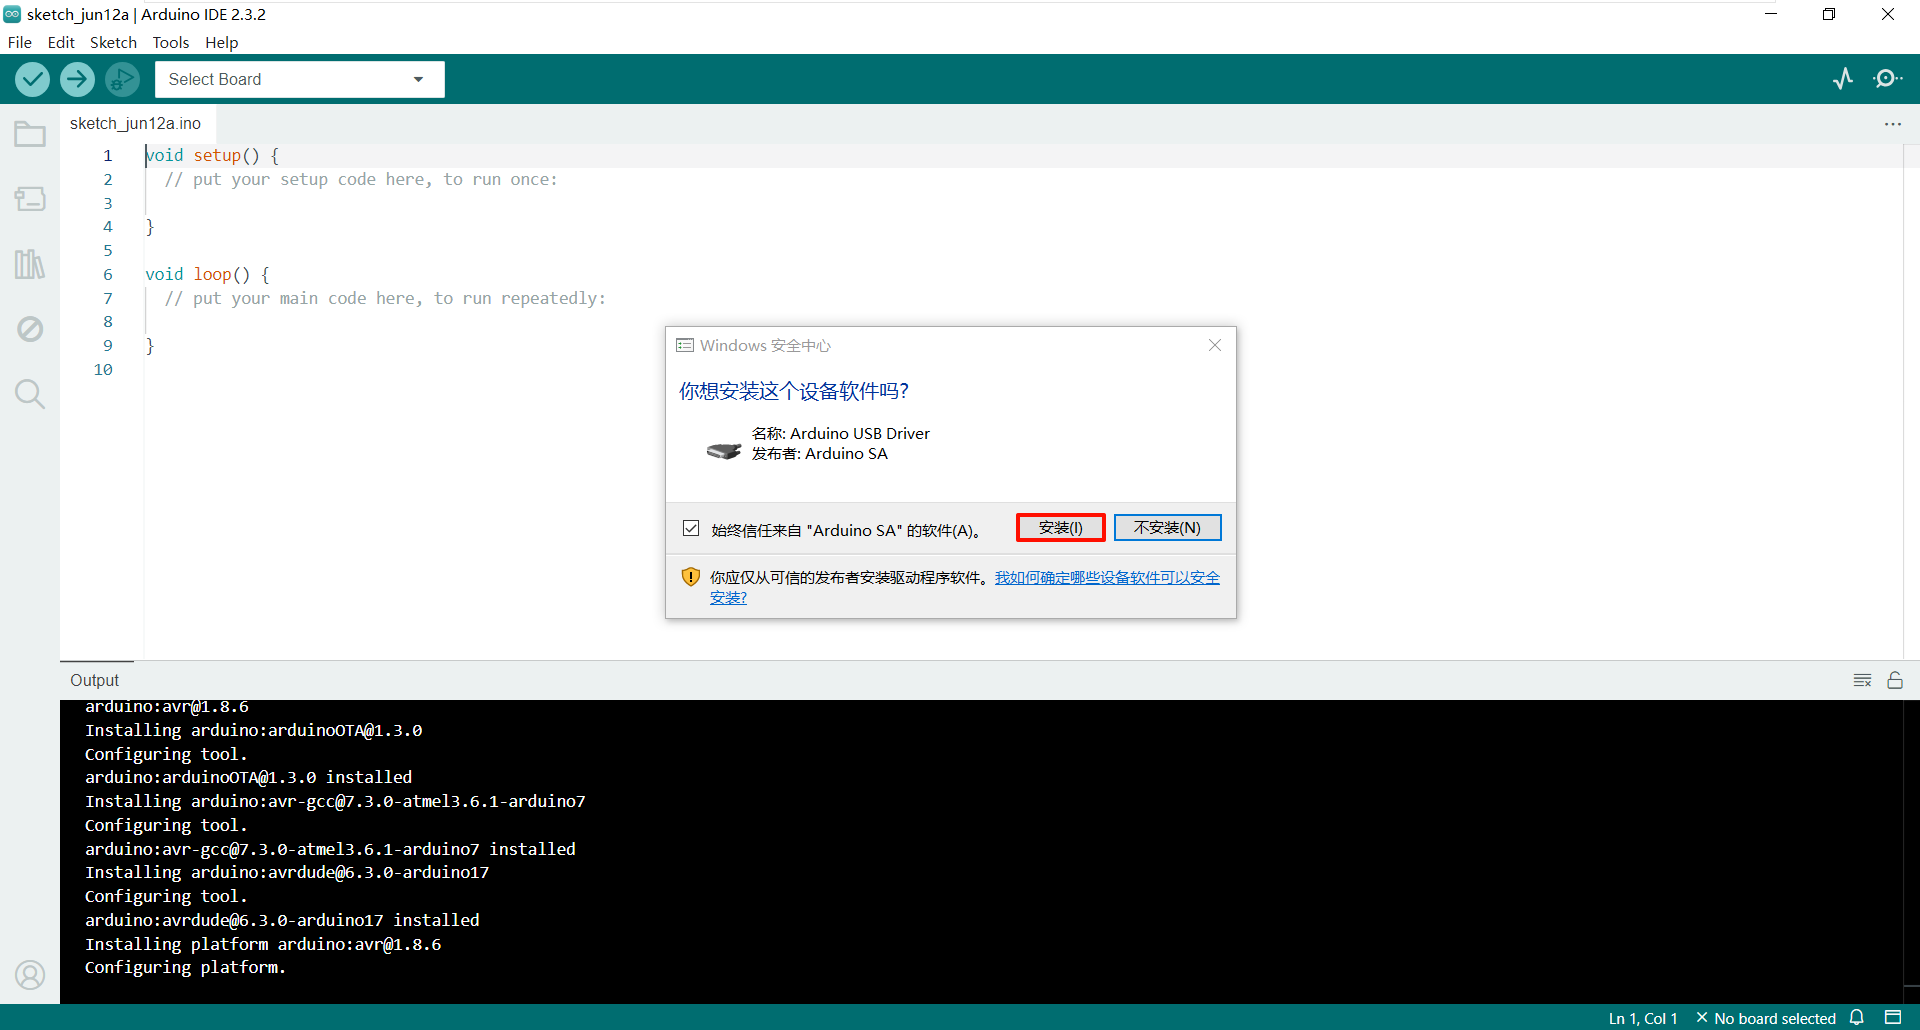Screen dimensions: 1920x1030
Task: Click the Upload arrow button
Action: 77,79
